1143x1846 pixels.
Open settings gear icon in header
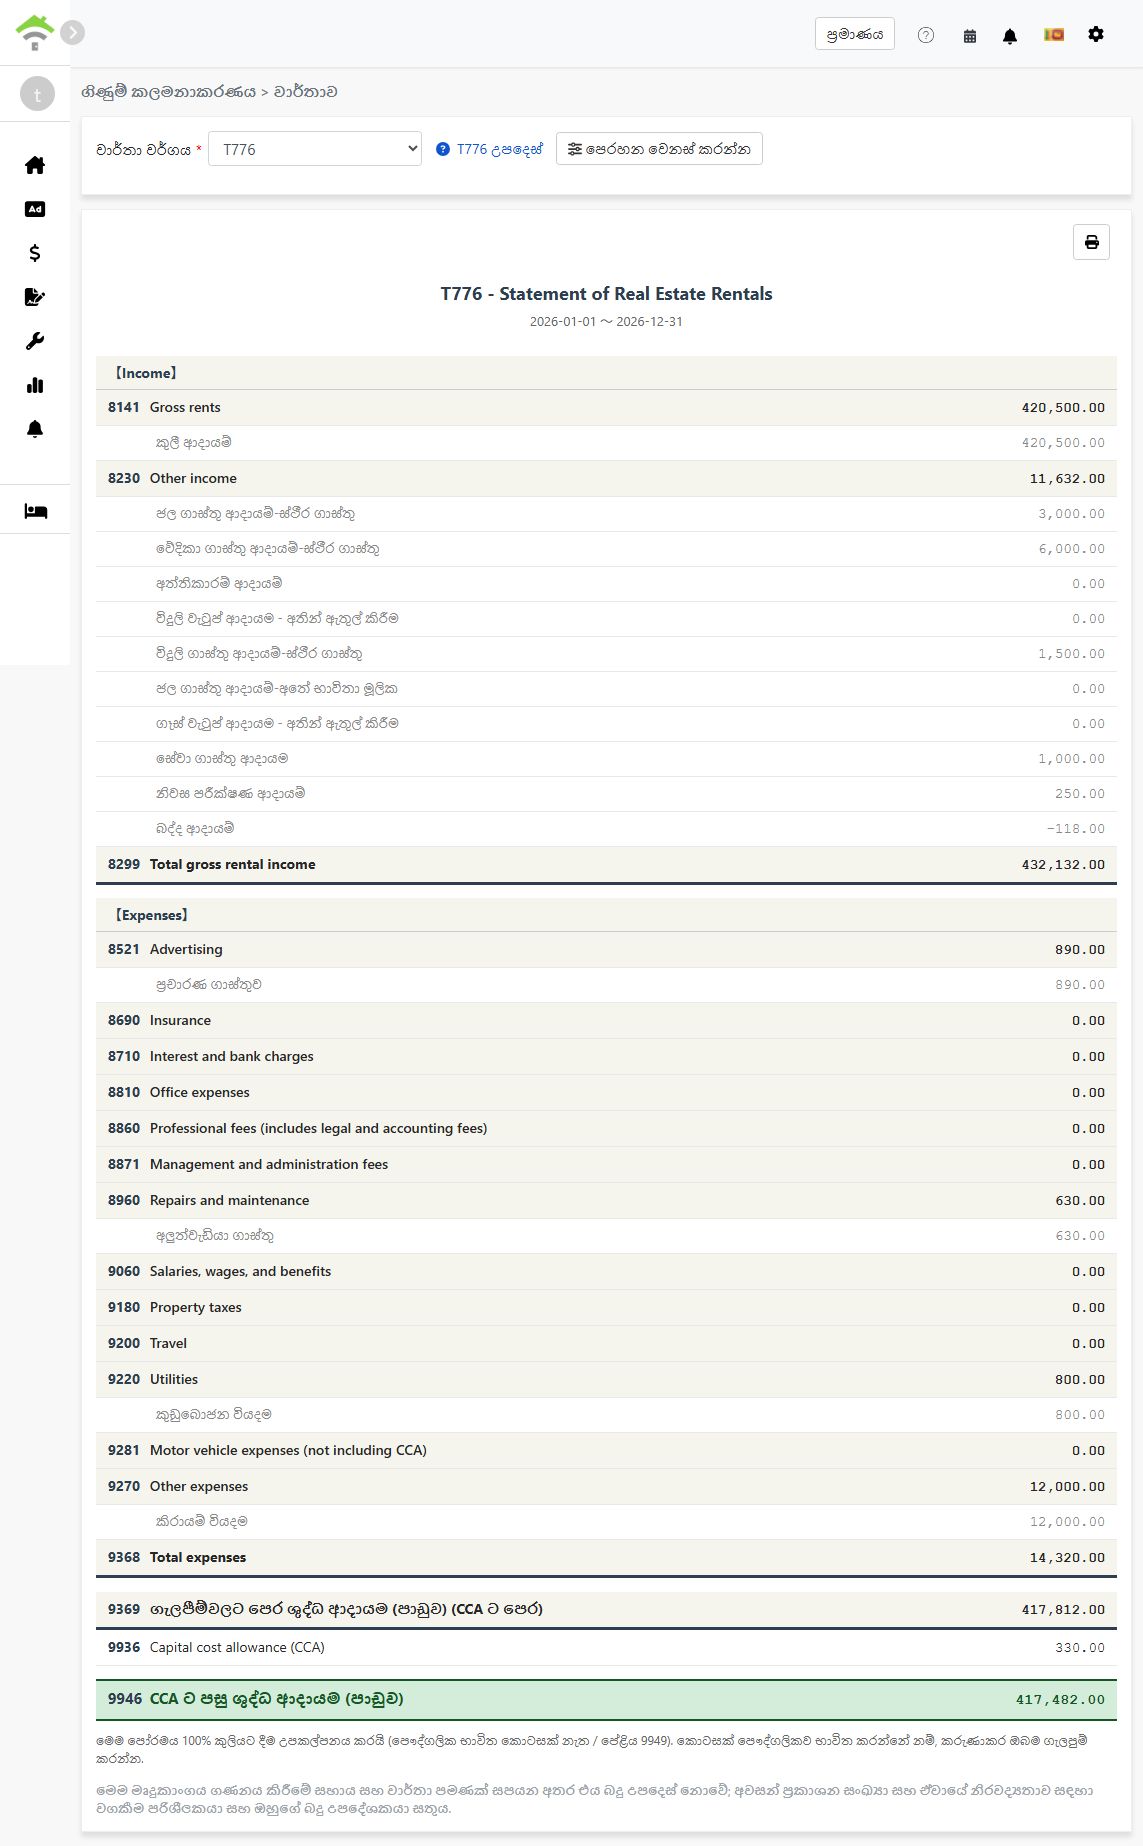[x=1096, y=34]
